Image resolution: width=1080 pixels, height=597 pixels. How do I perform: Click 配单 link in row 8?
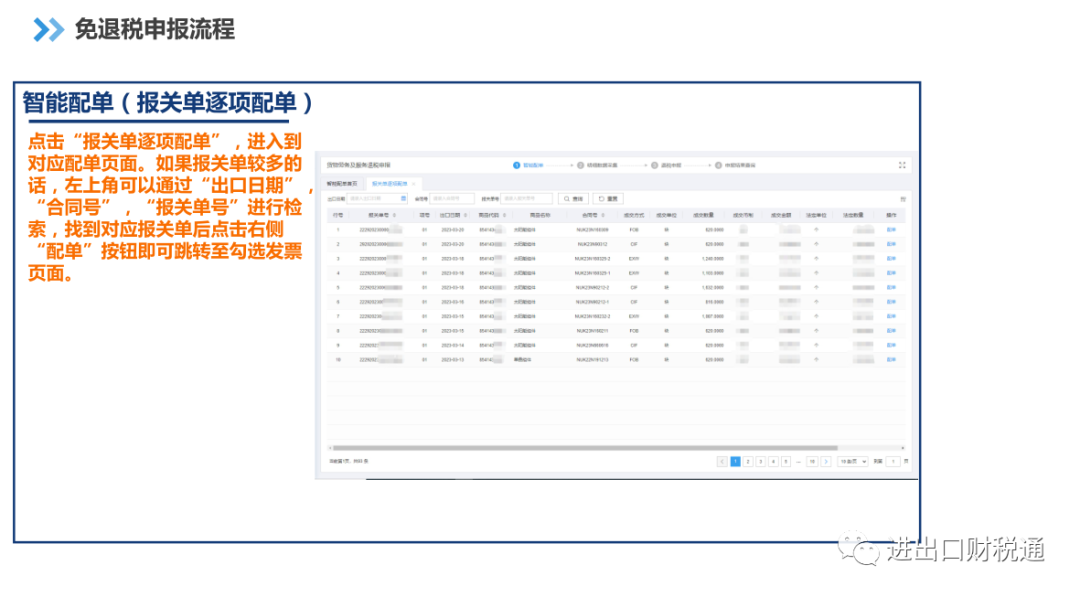point(891,331)
